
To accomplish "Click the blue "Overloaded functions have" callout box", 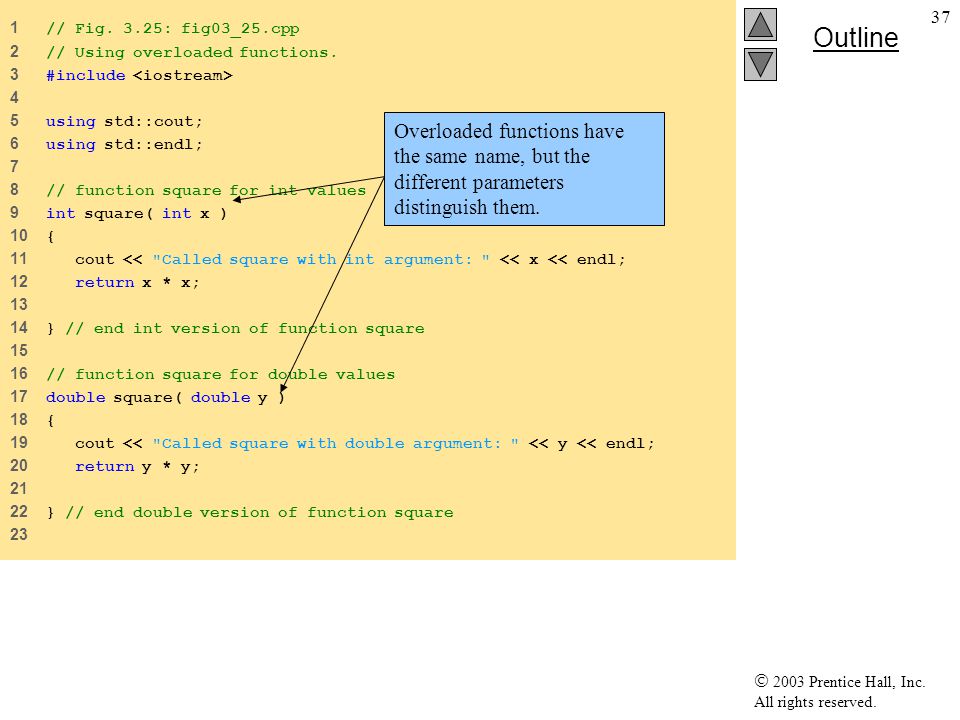I will click(524, 169).
